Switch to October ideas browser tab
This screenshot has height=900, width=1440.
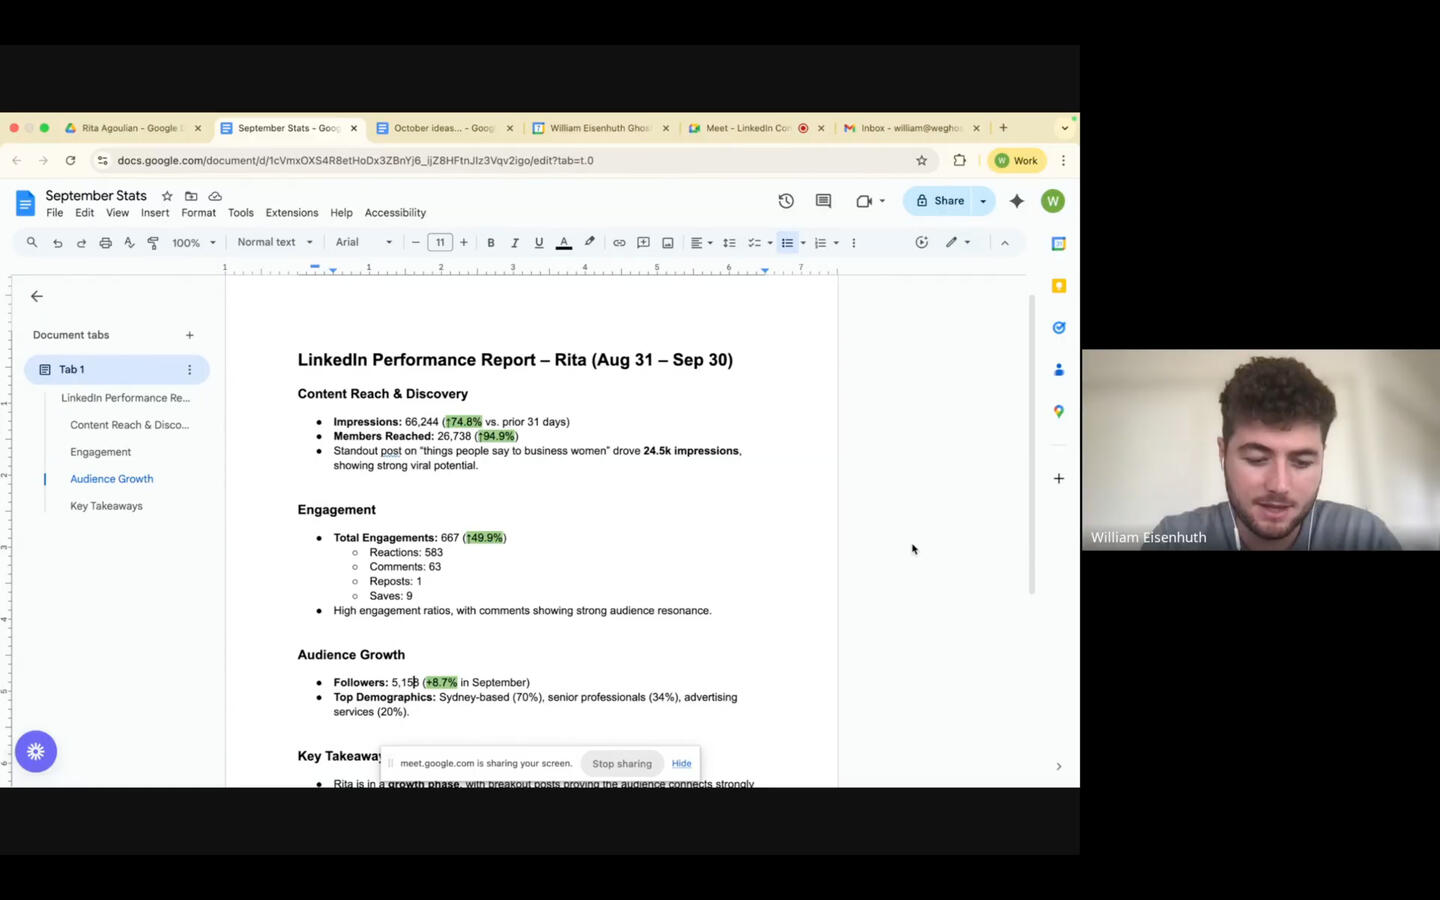[x=443, y=128]
